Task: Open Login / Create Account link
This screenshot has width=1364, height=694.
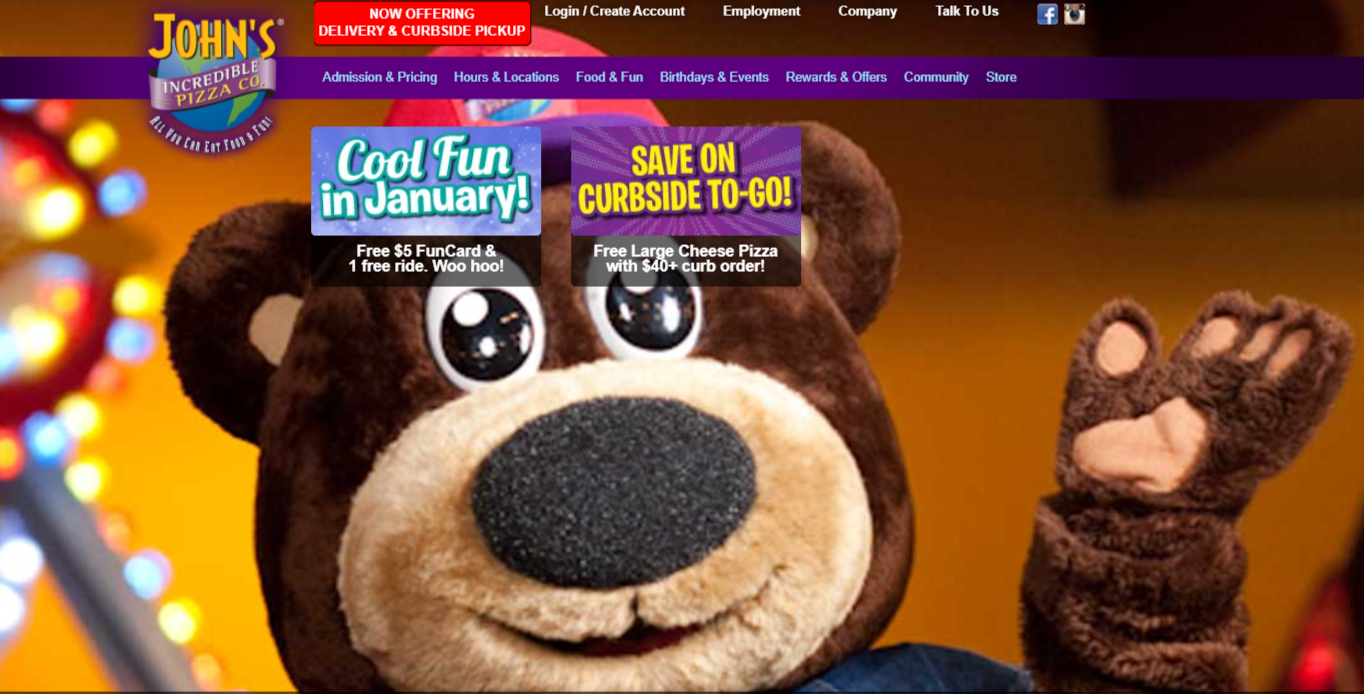Action: [614, 11]
